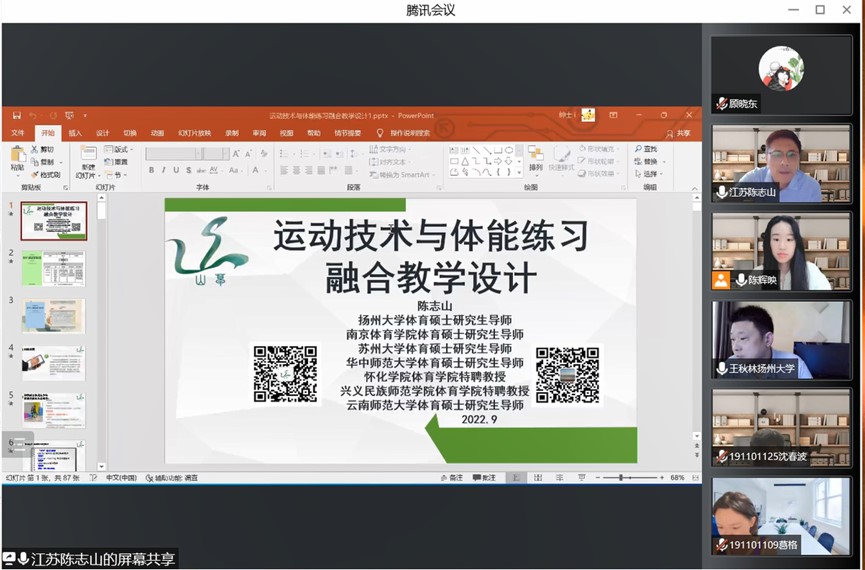
Task: Click the Paste icon in the ribbon
Action: pyautogui.click(x=17, y=155)
